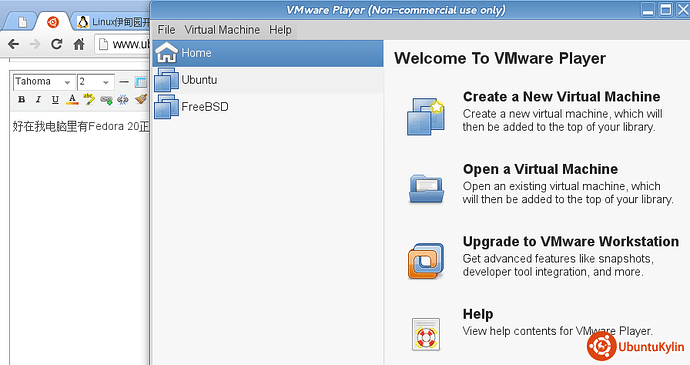Click the insert link icon

coord(106,100)
